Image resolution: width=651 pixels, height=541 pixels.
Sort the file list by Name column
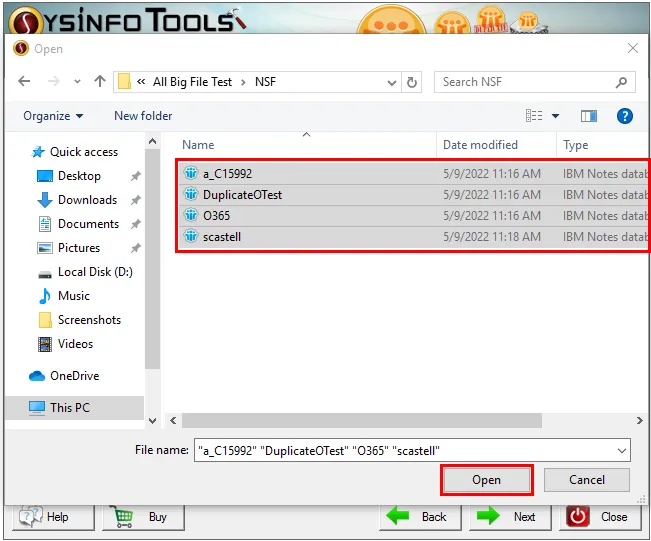tap(198, 145)
